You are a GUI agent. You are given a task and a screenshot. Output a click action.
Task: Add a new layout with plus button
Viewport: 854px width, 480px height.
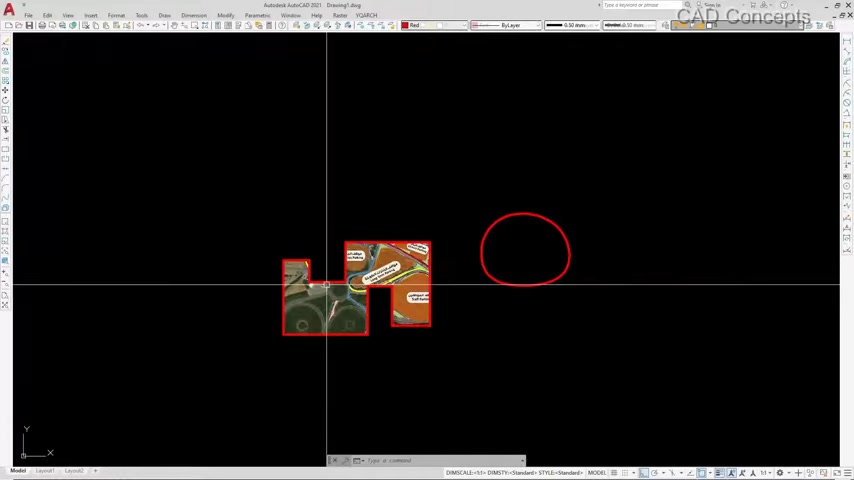click(x=95, y=471)
